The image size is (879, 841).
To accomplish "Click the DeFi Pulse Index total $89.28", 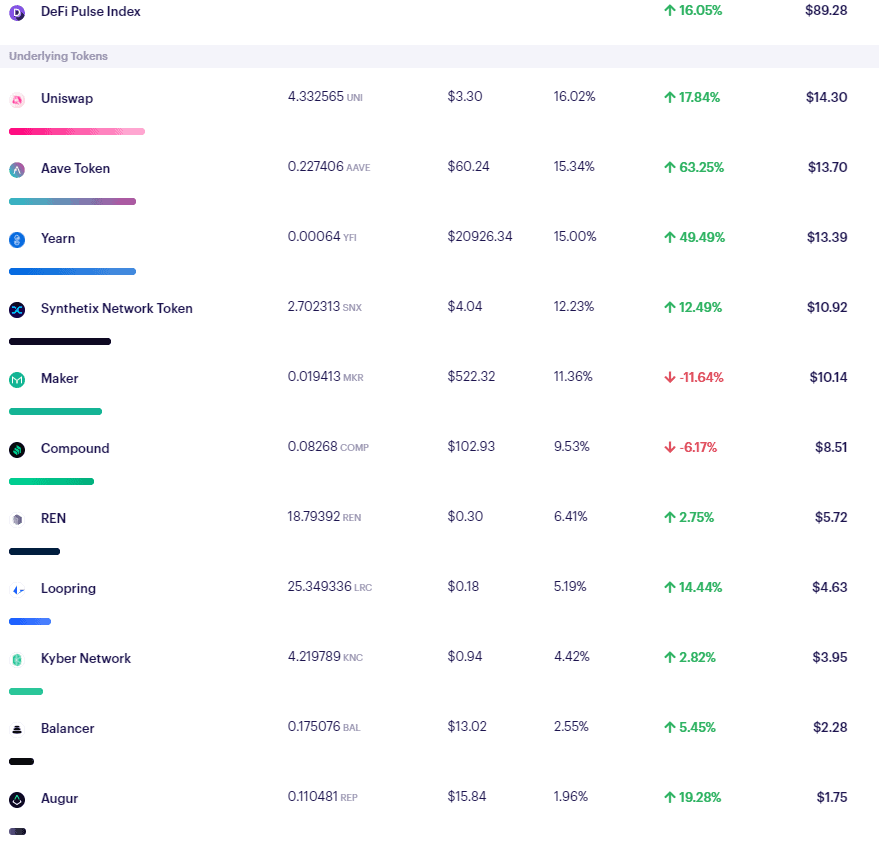I will pos(826,11).
